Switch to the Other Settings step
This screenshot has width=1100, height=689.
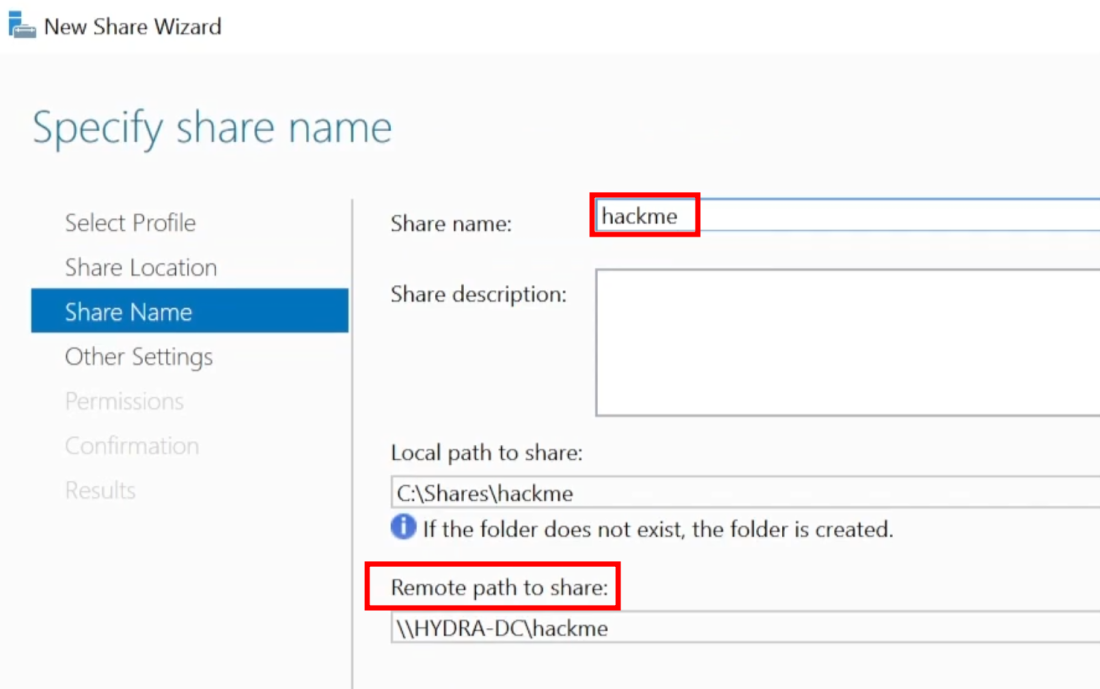[139, 357]
